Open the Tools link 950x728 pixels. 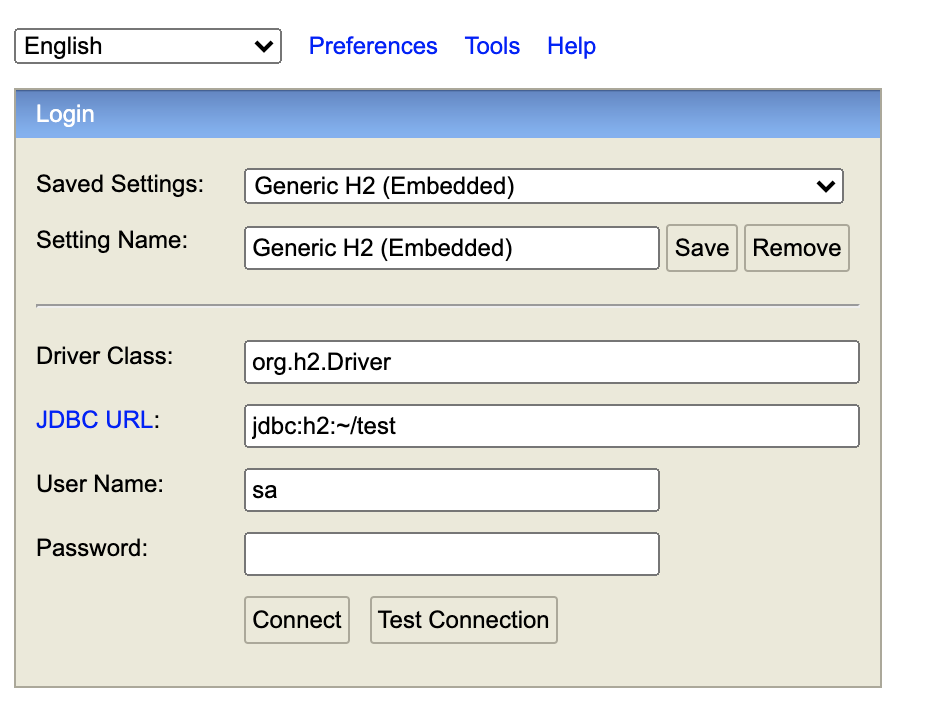click(x=492, y=46)
